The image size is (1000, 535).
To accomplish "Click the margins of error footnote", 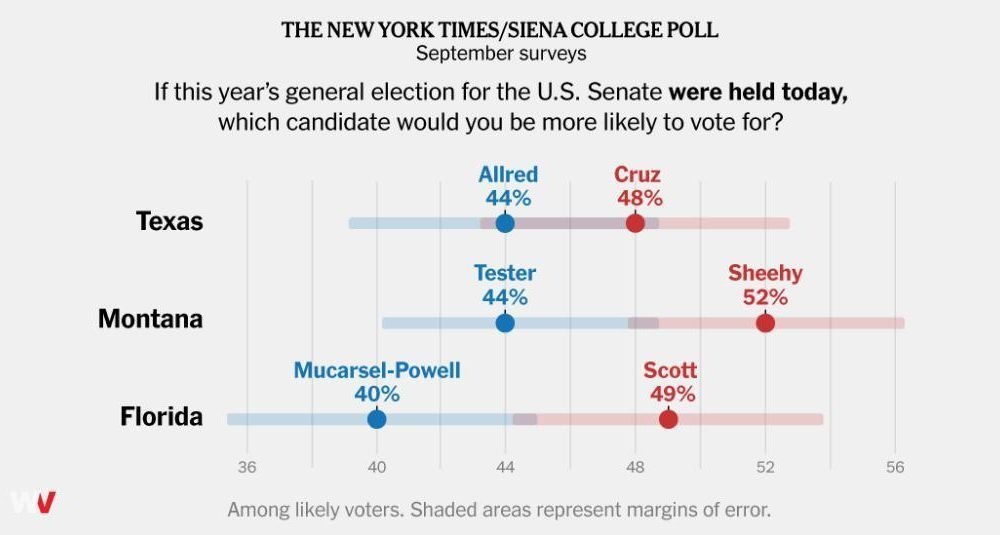I will point(499,510).
